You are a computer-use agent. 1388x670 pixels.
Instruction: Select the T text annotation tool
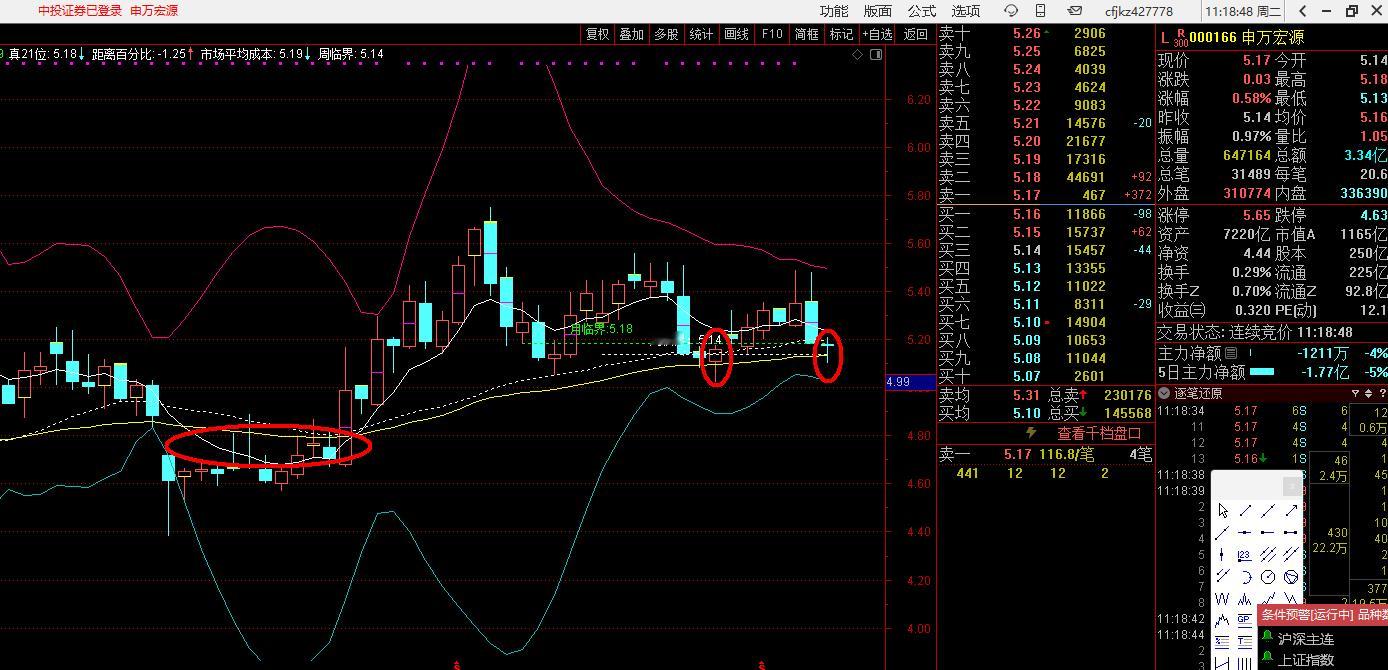click(x=1244, y=642)
